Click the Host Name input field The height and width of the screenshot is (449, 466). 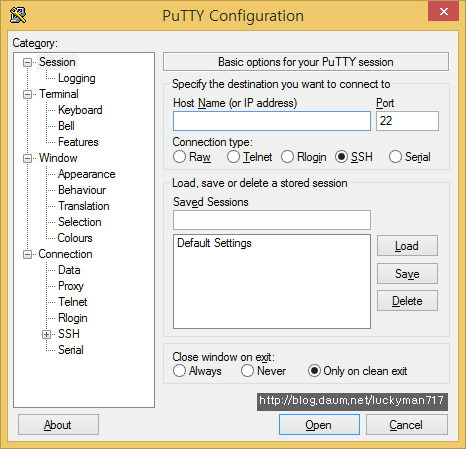click(272, 121)
